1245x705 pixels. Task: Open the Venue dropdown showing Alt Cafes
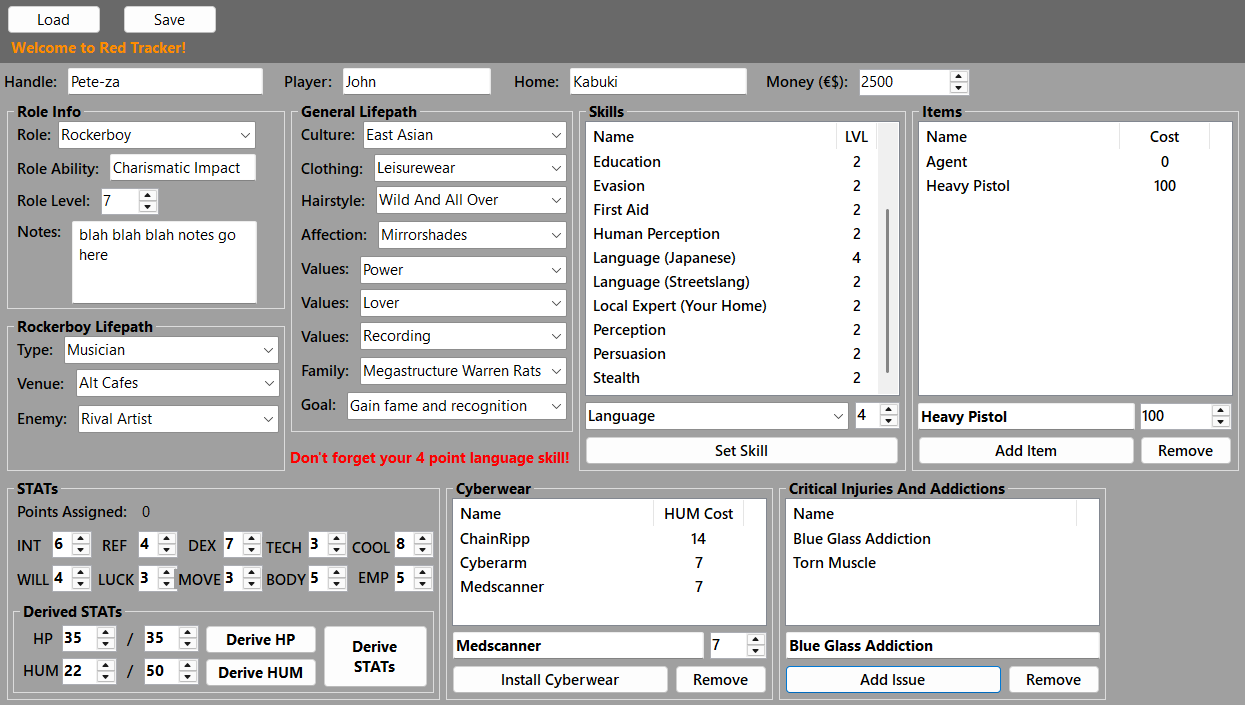coord(178,383)
